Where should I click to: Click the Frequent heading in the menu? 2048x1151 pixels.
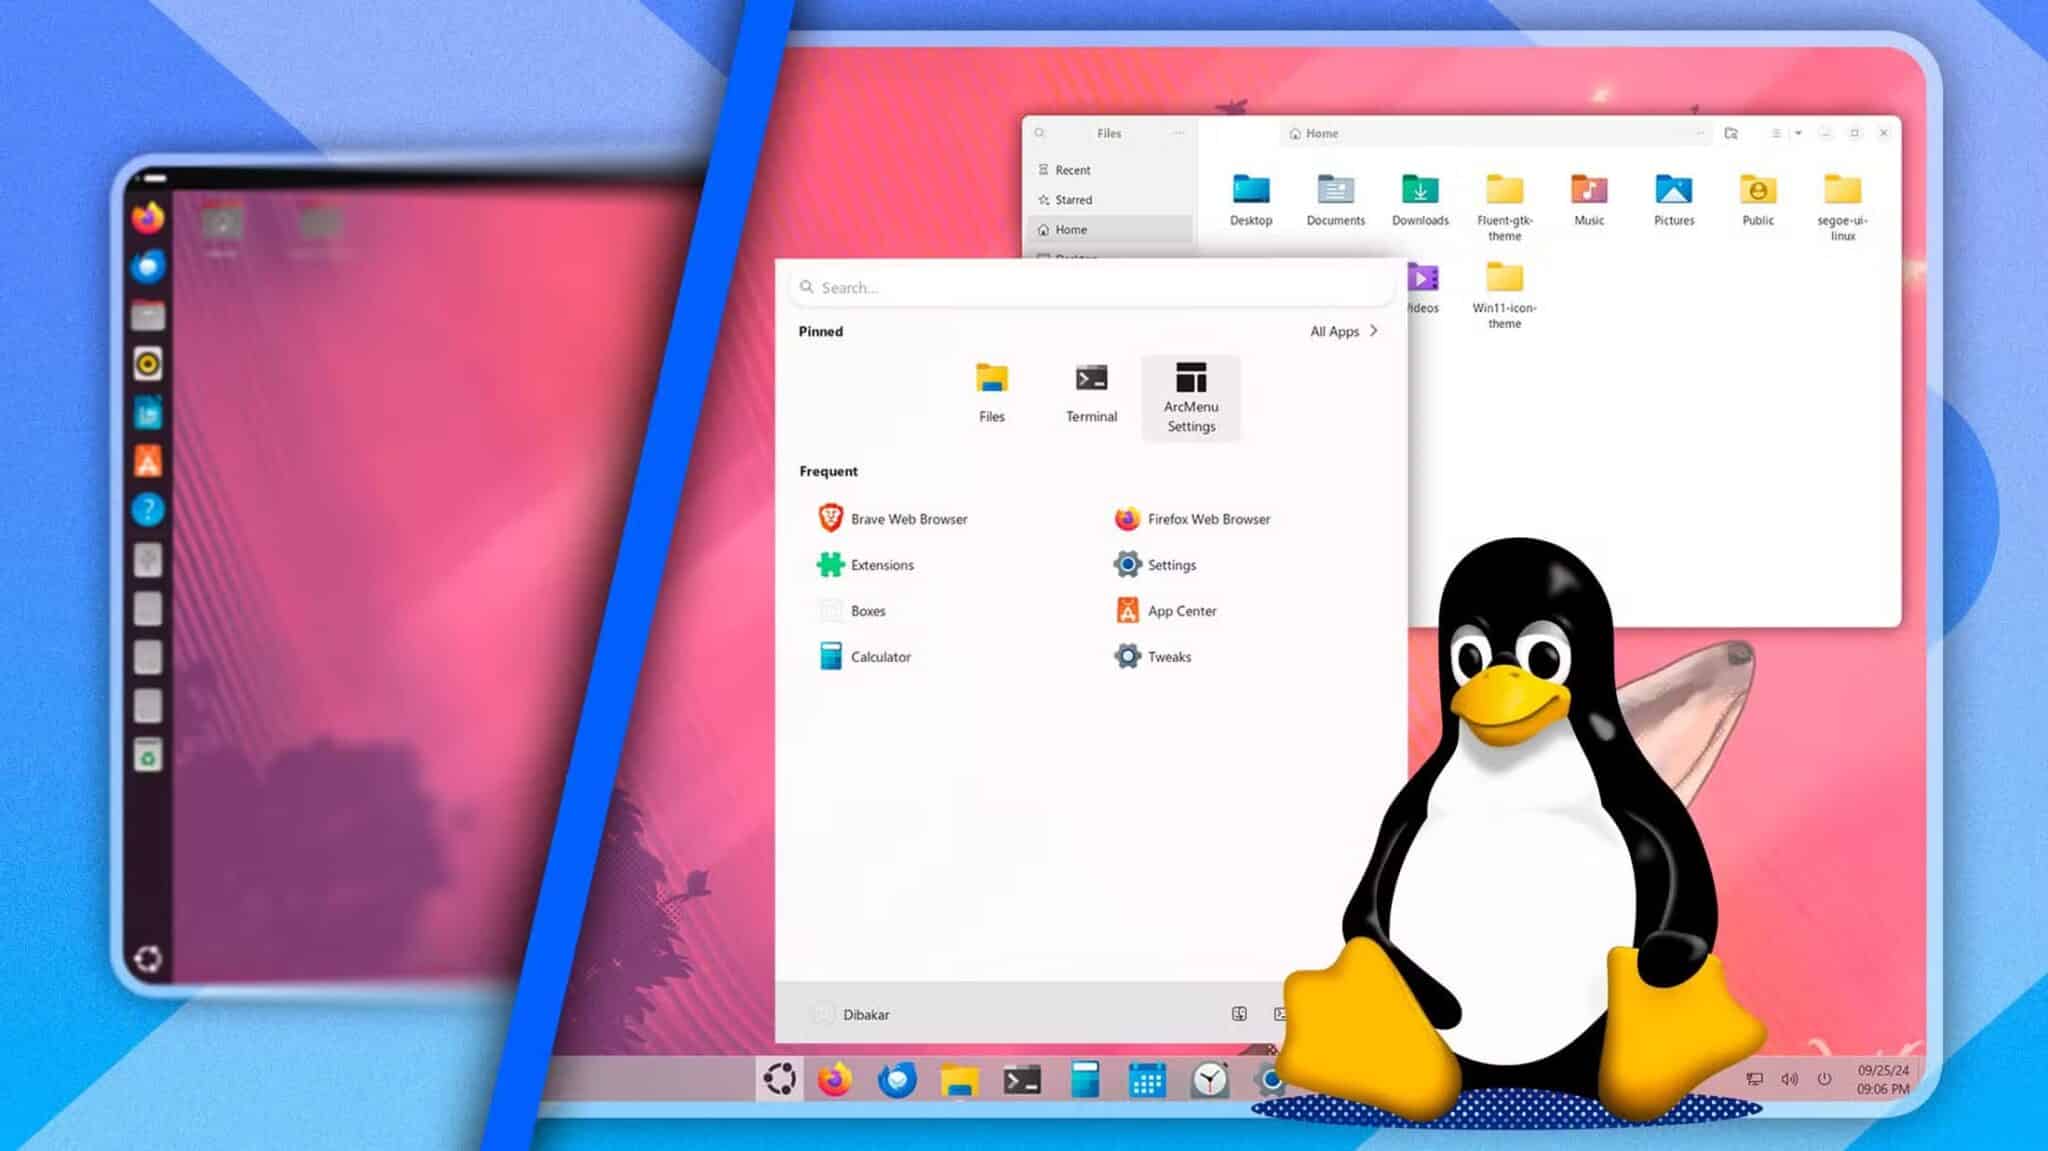point(828,471)
